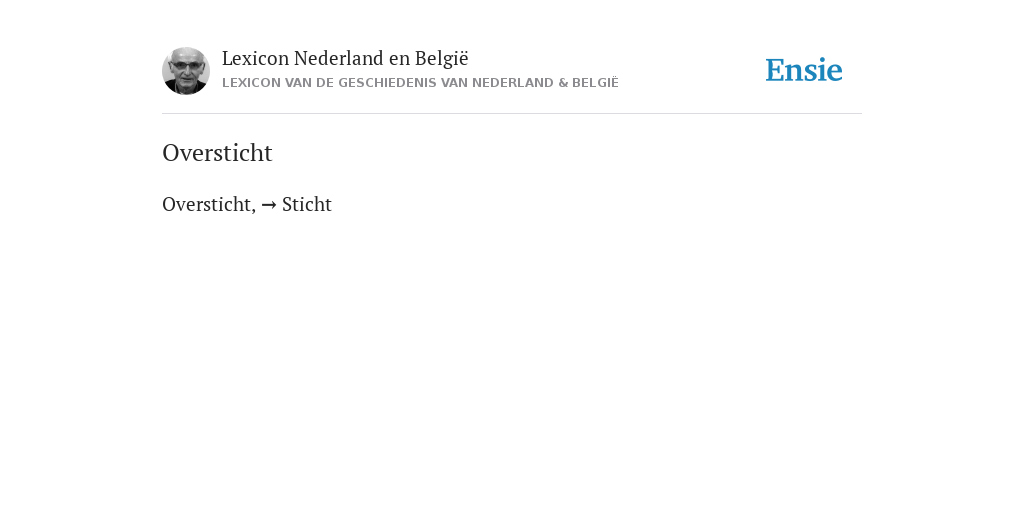Click the word 'en' in the lexicon title
Screen dimensions: 1024x512
400,60
